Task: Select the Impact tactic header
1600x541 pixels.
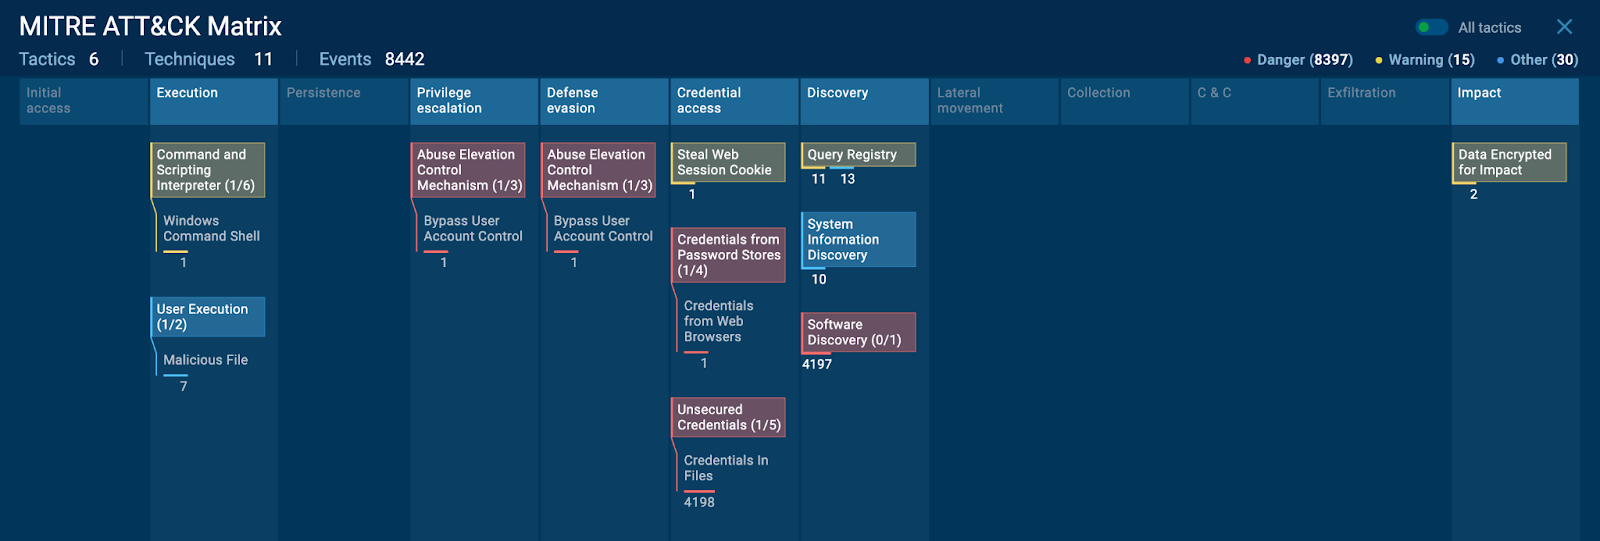Action: (1515, 101)
